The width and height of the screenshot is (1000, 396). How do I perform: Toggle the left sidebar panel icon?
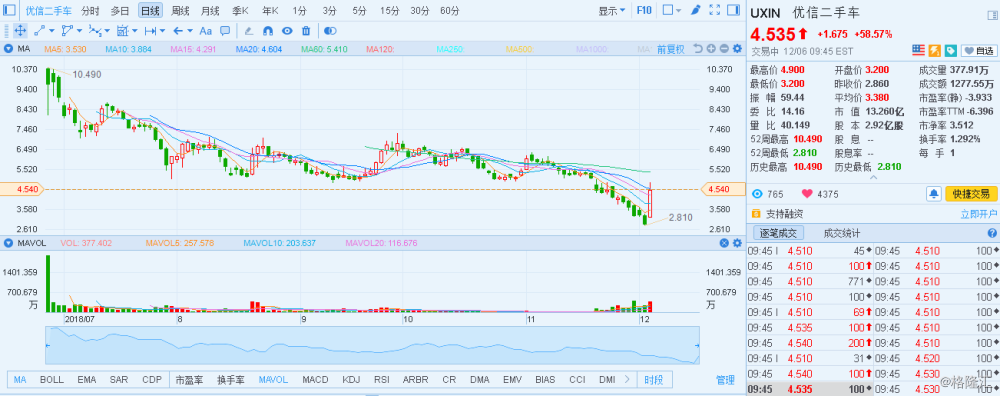[x=10, y=10]
